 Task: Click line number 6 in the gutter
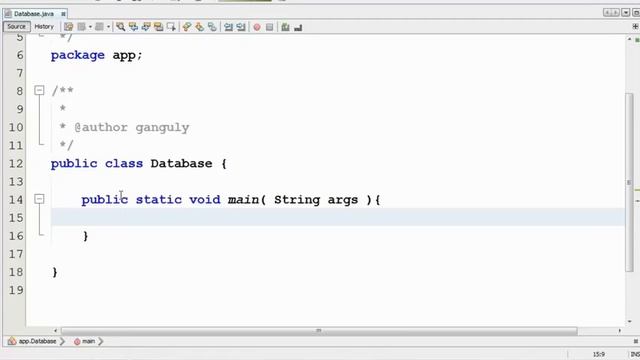click(x=20, y=55)
